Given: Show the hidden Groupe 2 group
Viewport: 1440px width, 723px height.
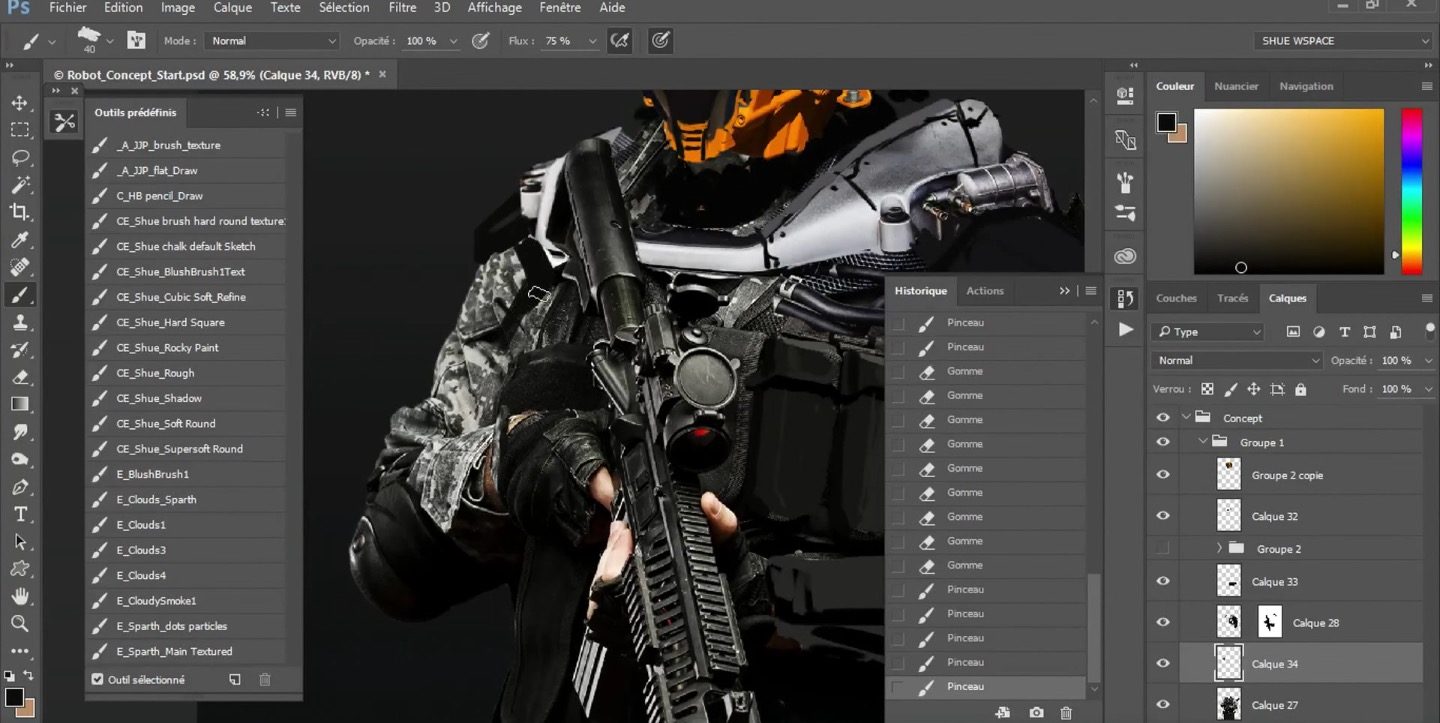Looking at the screenshot, I should [1162, 548].
